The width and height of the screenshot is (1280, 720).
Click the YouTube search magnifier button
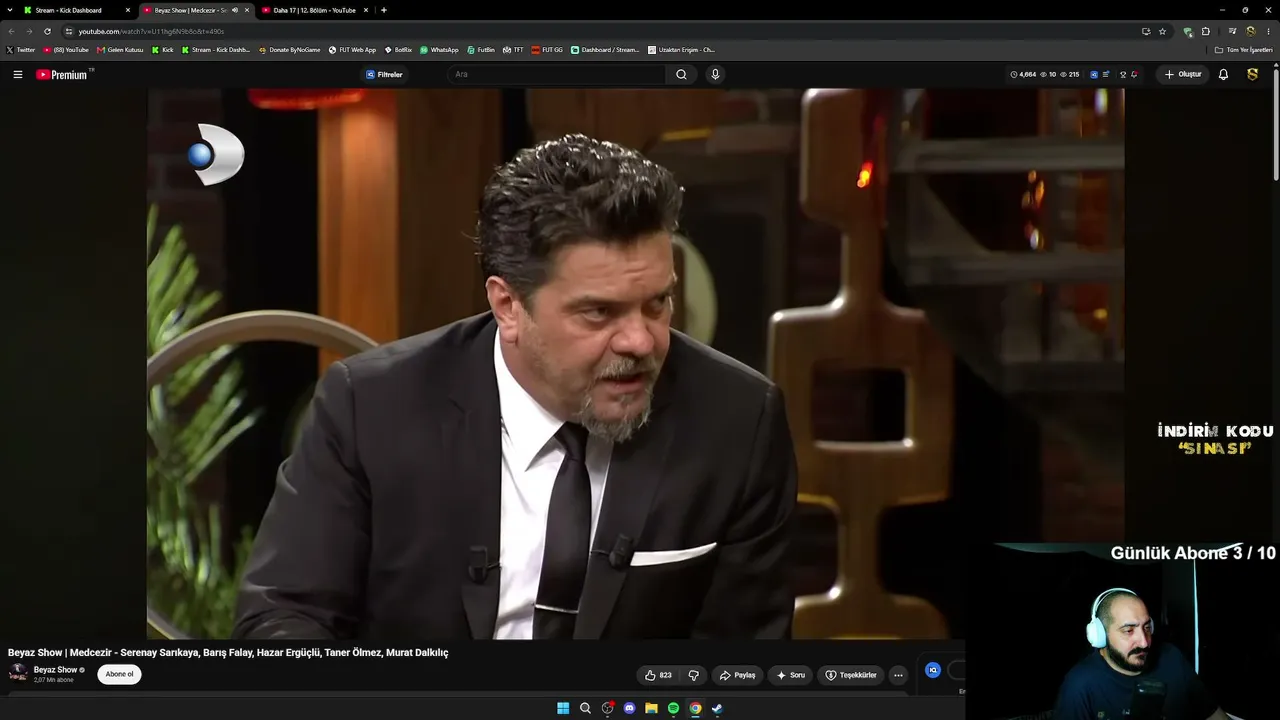click(x=681, y=74)
